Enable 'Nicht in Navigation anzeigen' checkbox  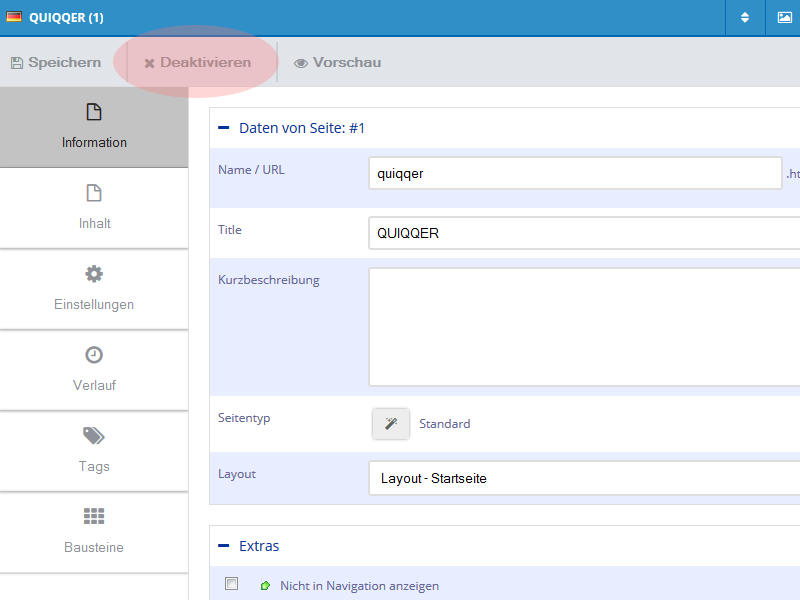[x=232, y=584]
